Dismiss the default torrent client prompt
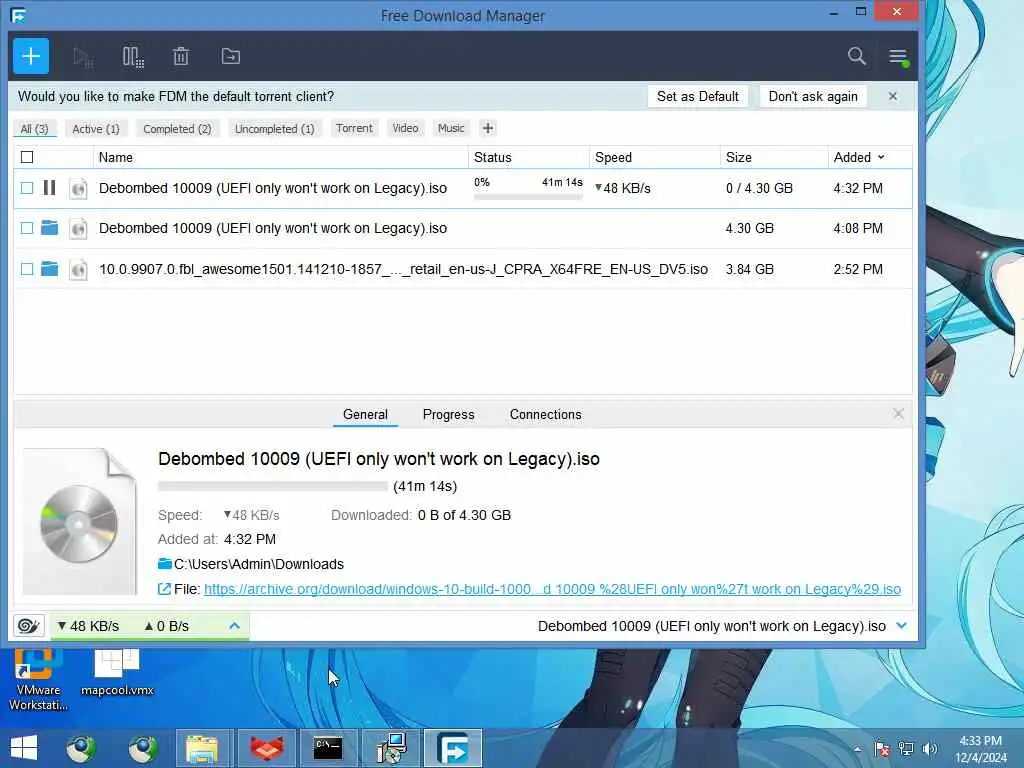 pyautogui.click(x=893, y=96)
